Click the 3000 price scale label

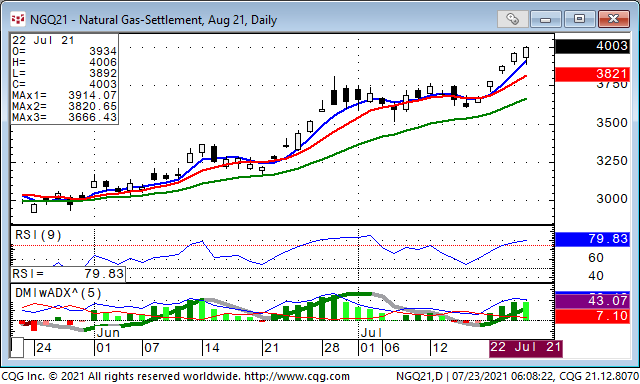pyautogui.click(x=612, y=199)
